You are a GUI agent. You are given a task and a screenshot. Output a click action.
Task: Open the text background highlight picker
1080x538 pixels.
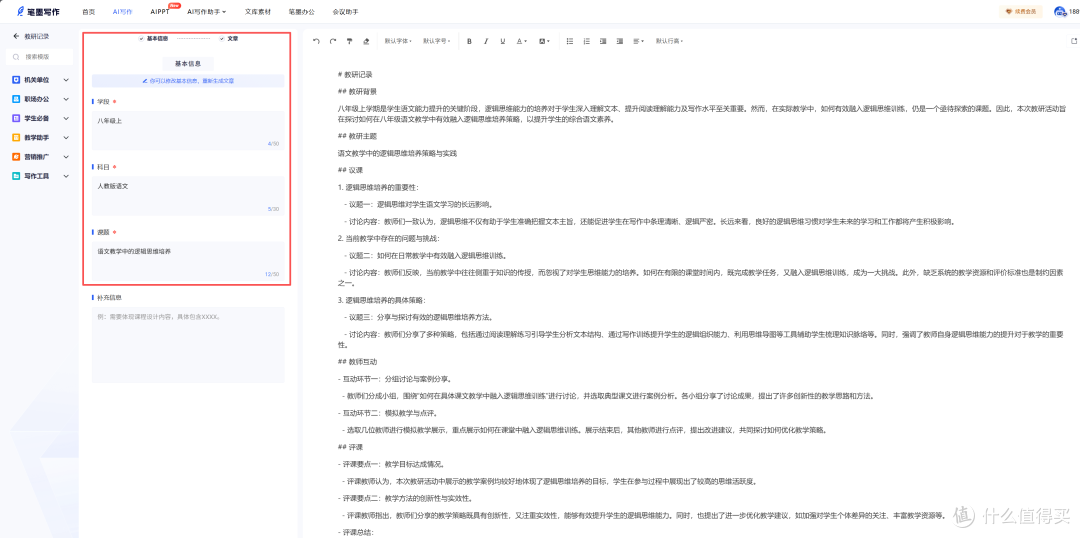click(x=544, y=41)
